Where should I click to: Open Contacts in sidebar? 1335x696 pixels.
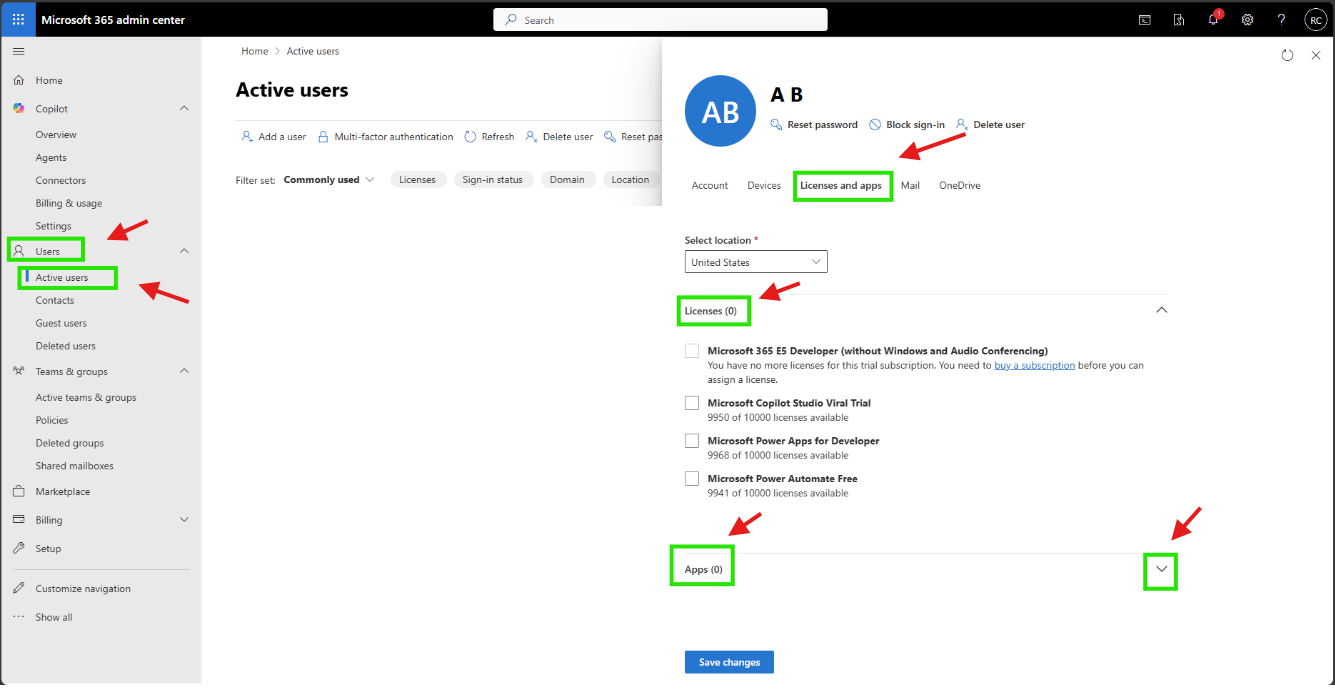tap(55, 300)
